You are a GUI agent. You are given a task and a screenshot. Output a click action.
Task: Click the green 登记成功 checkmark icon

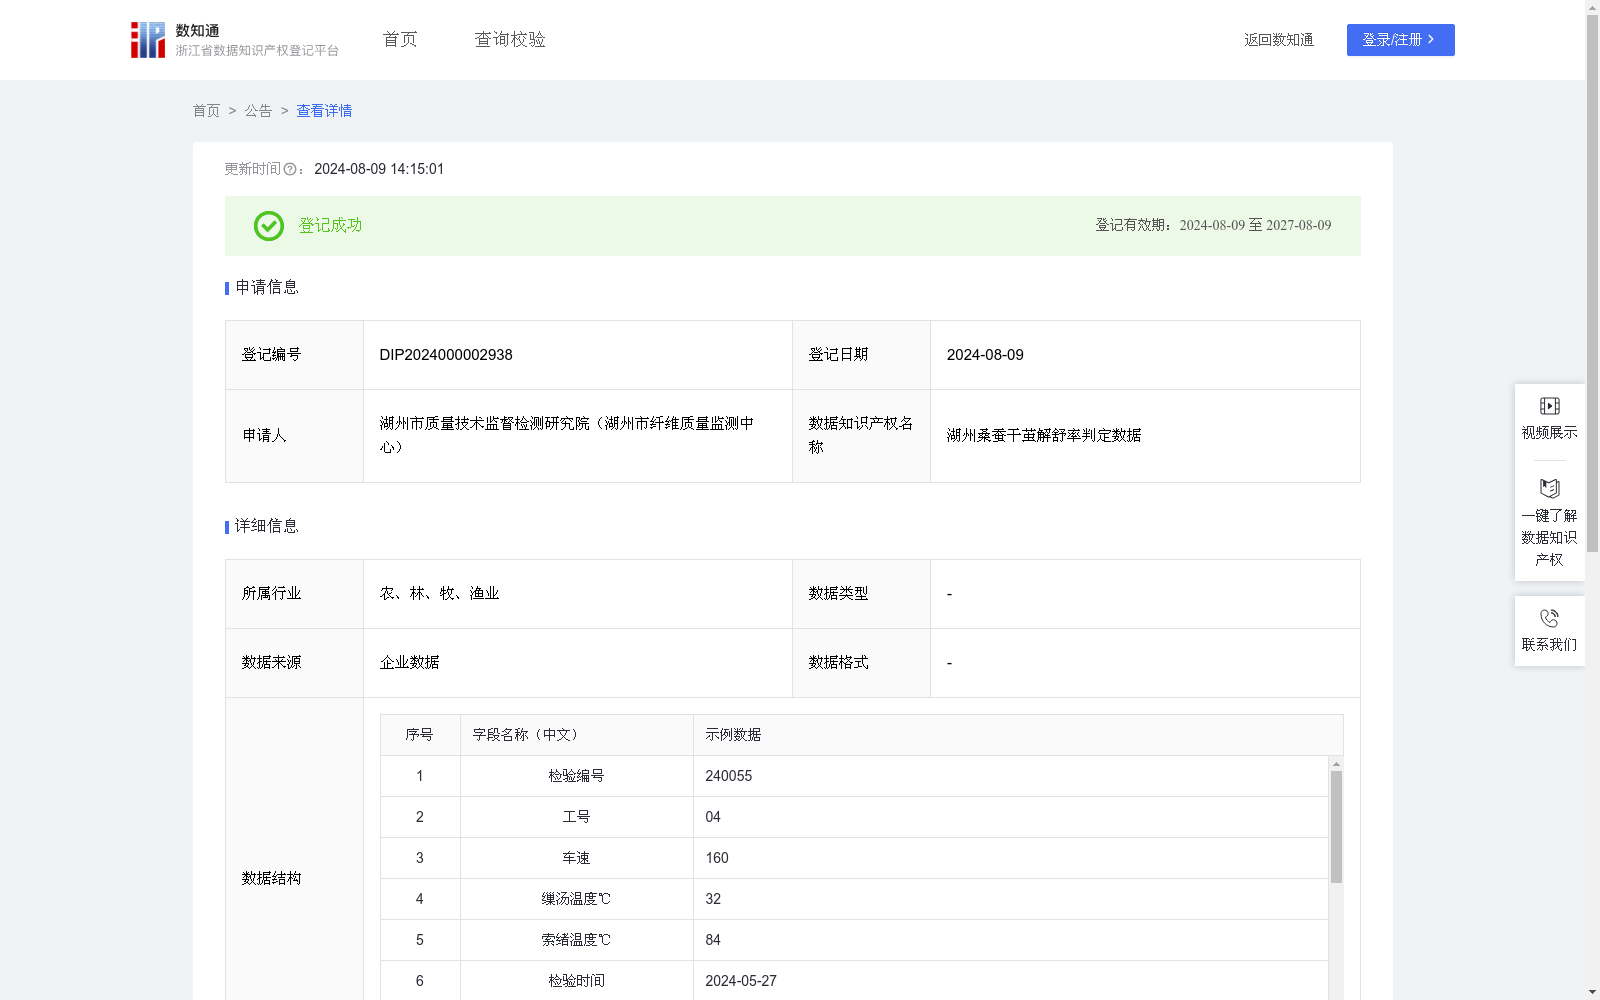pyautogui.click(x=268, y=226)
